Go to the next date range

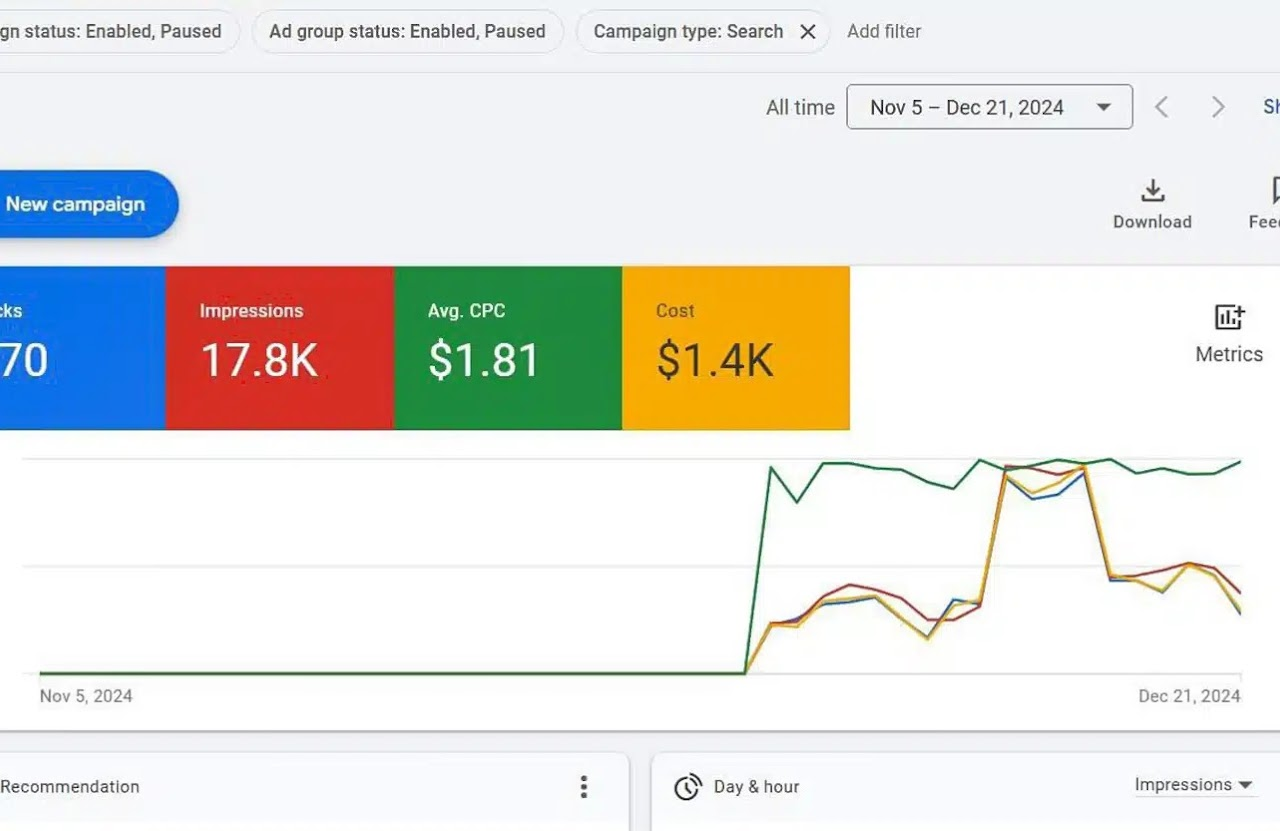(1218, 107)
